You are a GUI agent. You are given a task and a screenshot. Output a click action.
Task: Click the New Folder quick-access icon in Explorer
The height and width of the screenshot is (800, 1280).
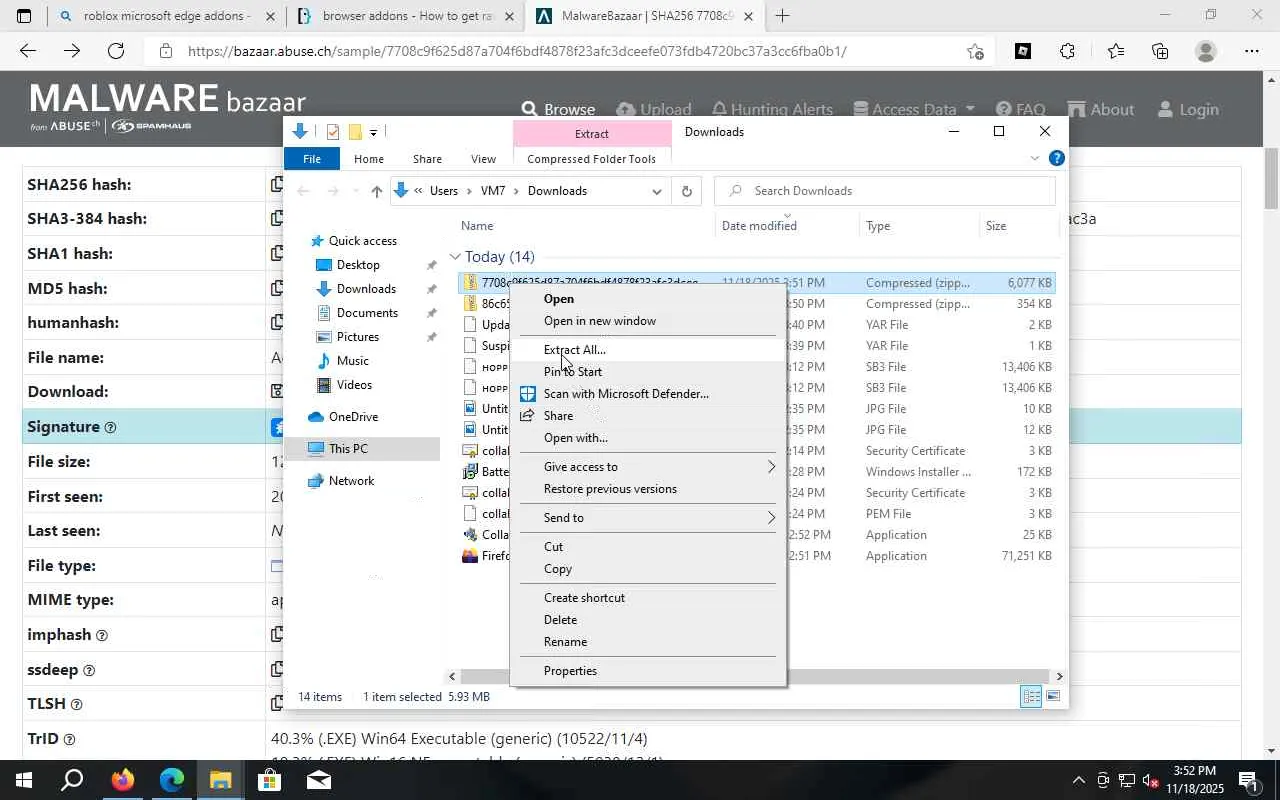click(354, 132)
